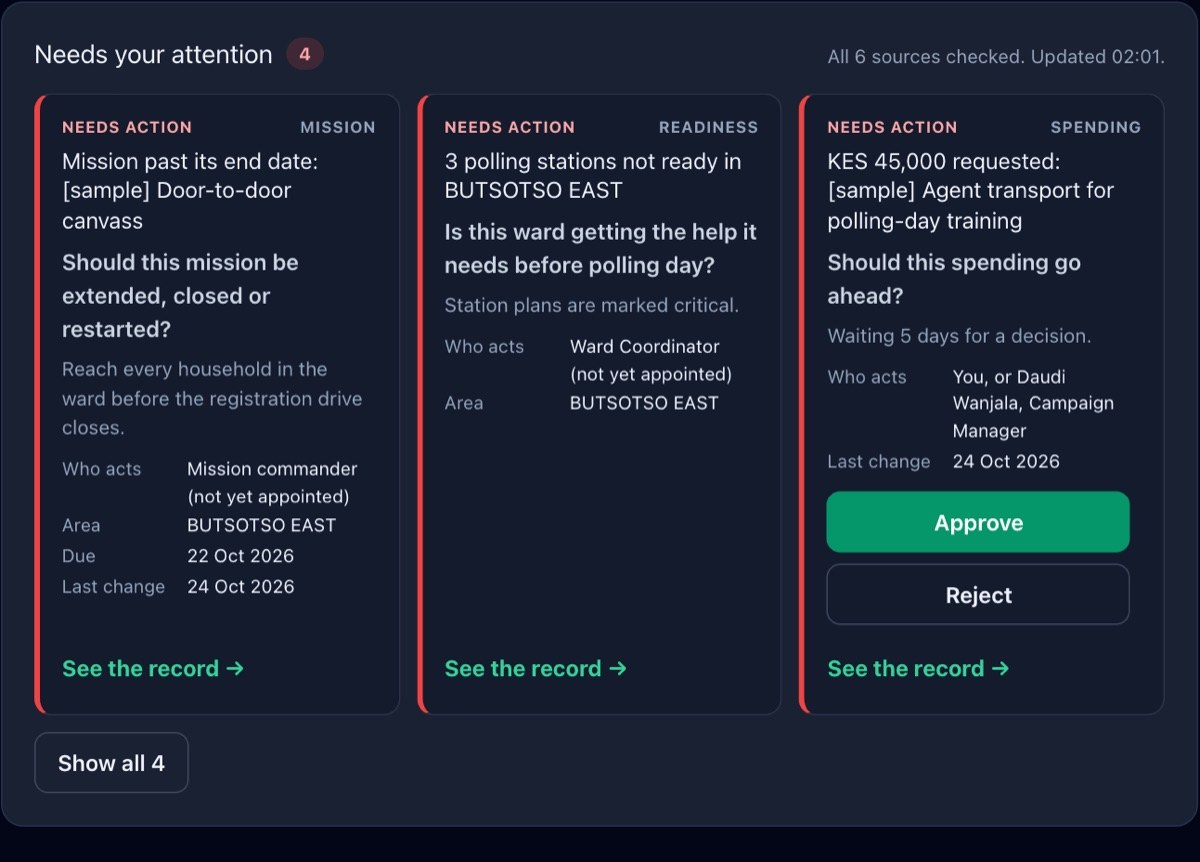The image size is (1200, 862).
Task: Click Mission commander (not yet appointed) value
Action: pyautogui.click(x=272, y=482)
